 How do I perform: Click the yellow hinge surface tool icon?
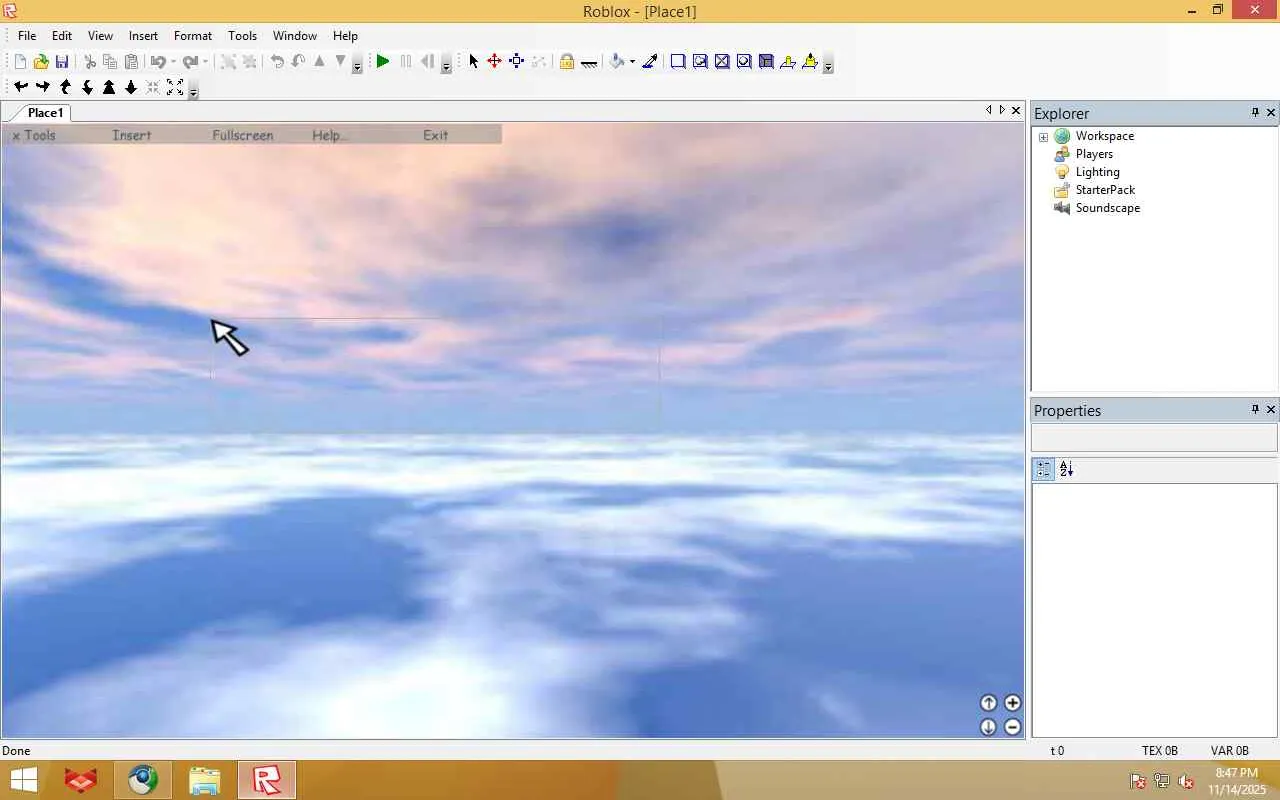[x=788, y=62]
